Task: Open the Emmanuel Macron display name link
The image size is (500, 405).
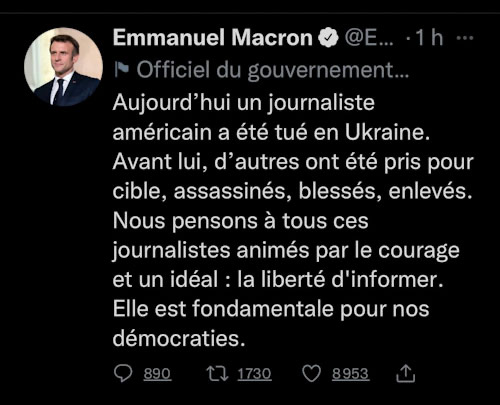Action: tap(212, 37)
